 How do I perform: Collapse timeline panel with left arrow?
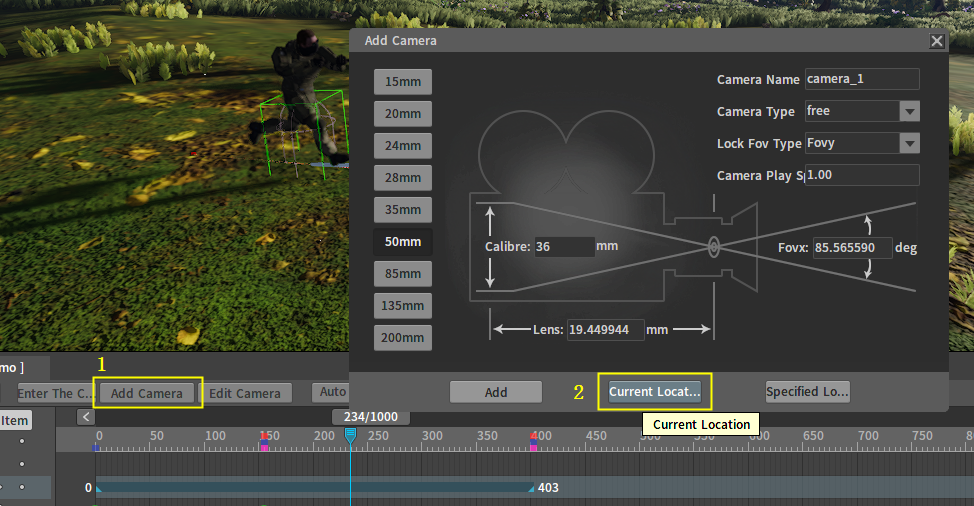[86, 417]
